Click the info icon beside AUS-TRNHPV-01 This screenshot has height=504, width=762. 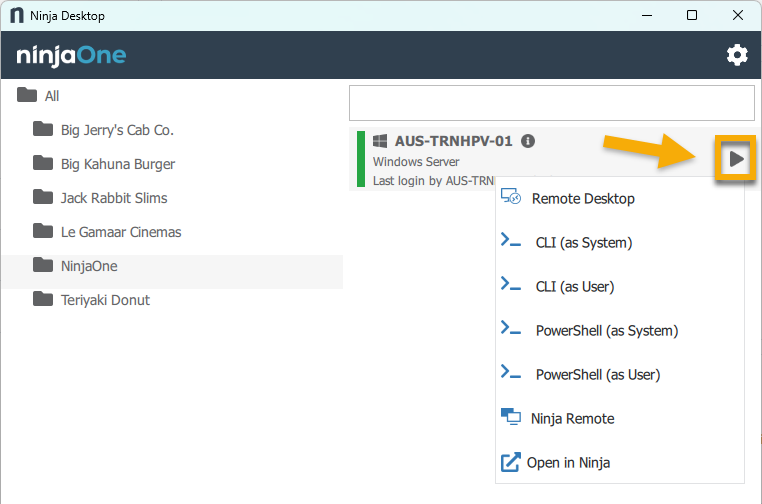tap(528, 141)
